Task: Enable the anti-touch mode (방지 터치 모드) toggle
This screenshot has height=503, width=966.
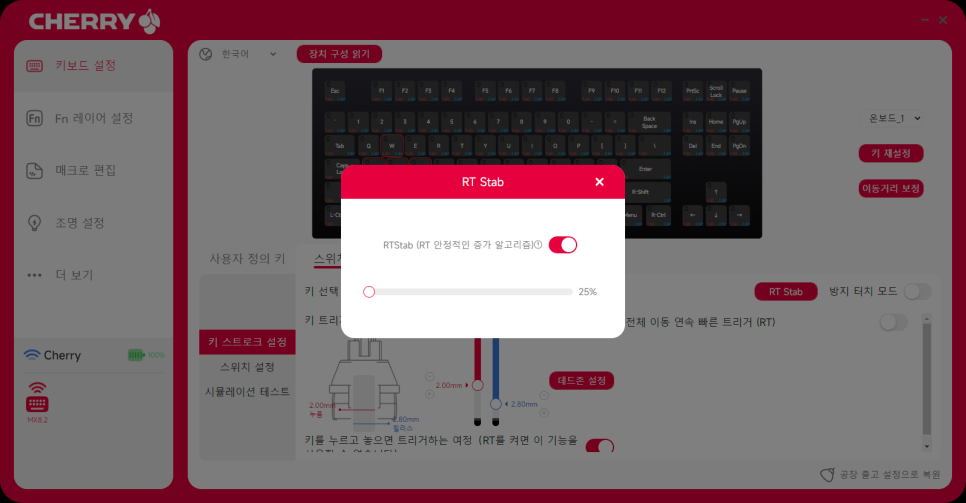Action: (x=917, y=292)
